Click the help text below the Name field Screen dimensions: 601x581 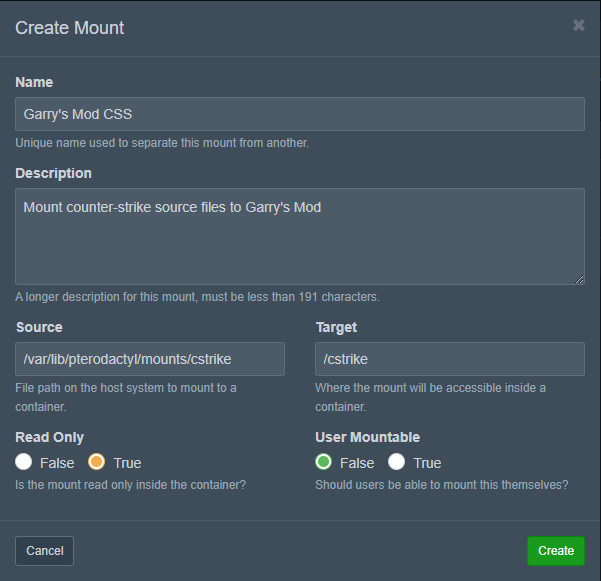pos(162,143)
